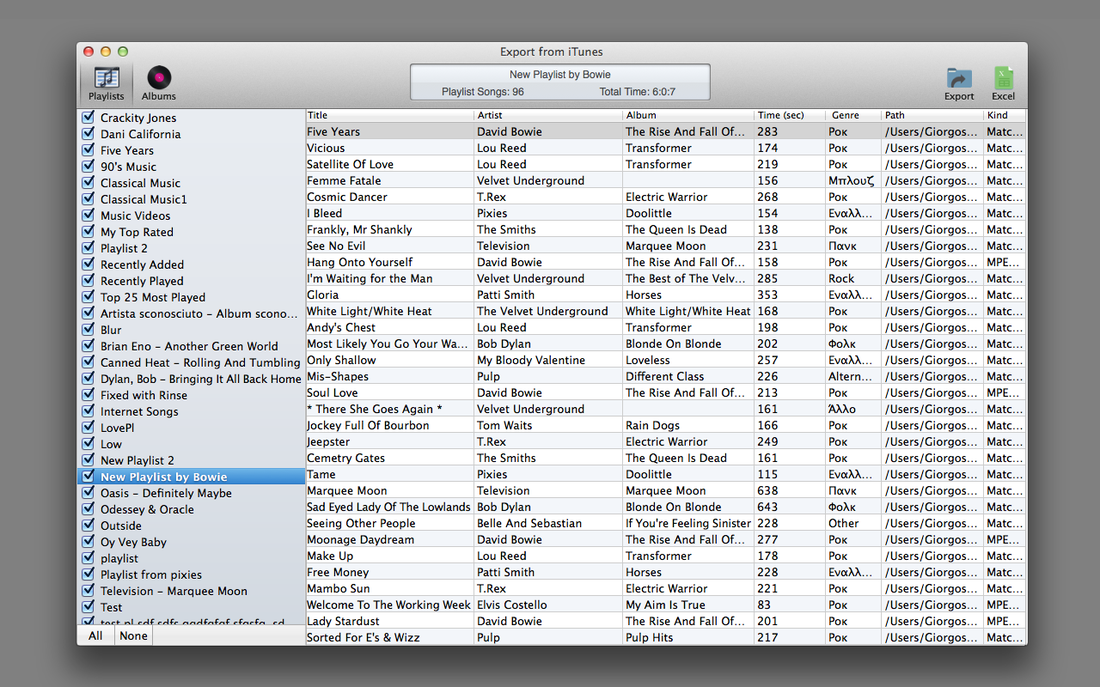Select the song Mis-Shapes
Screen dimensions: 1100x687
click(337, 376)
